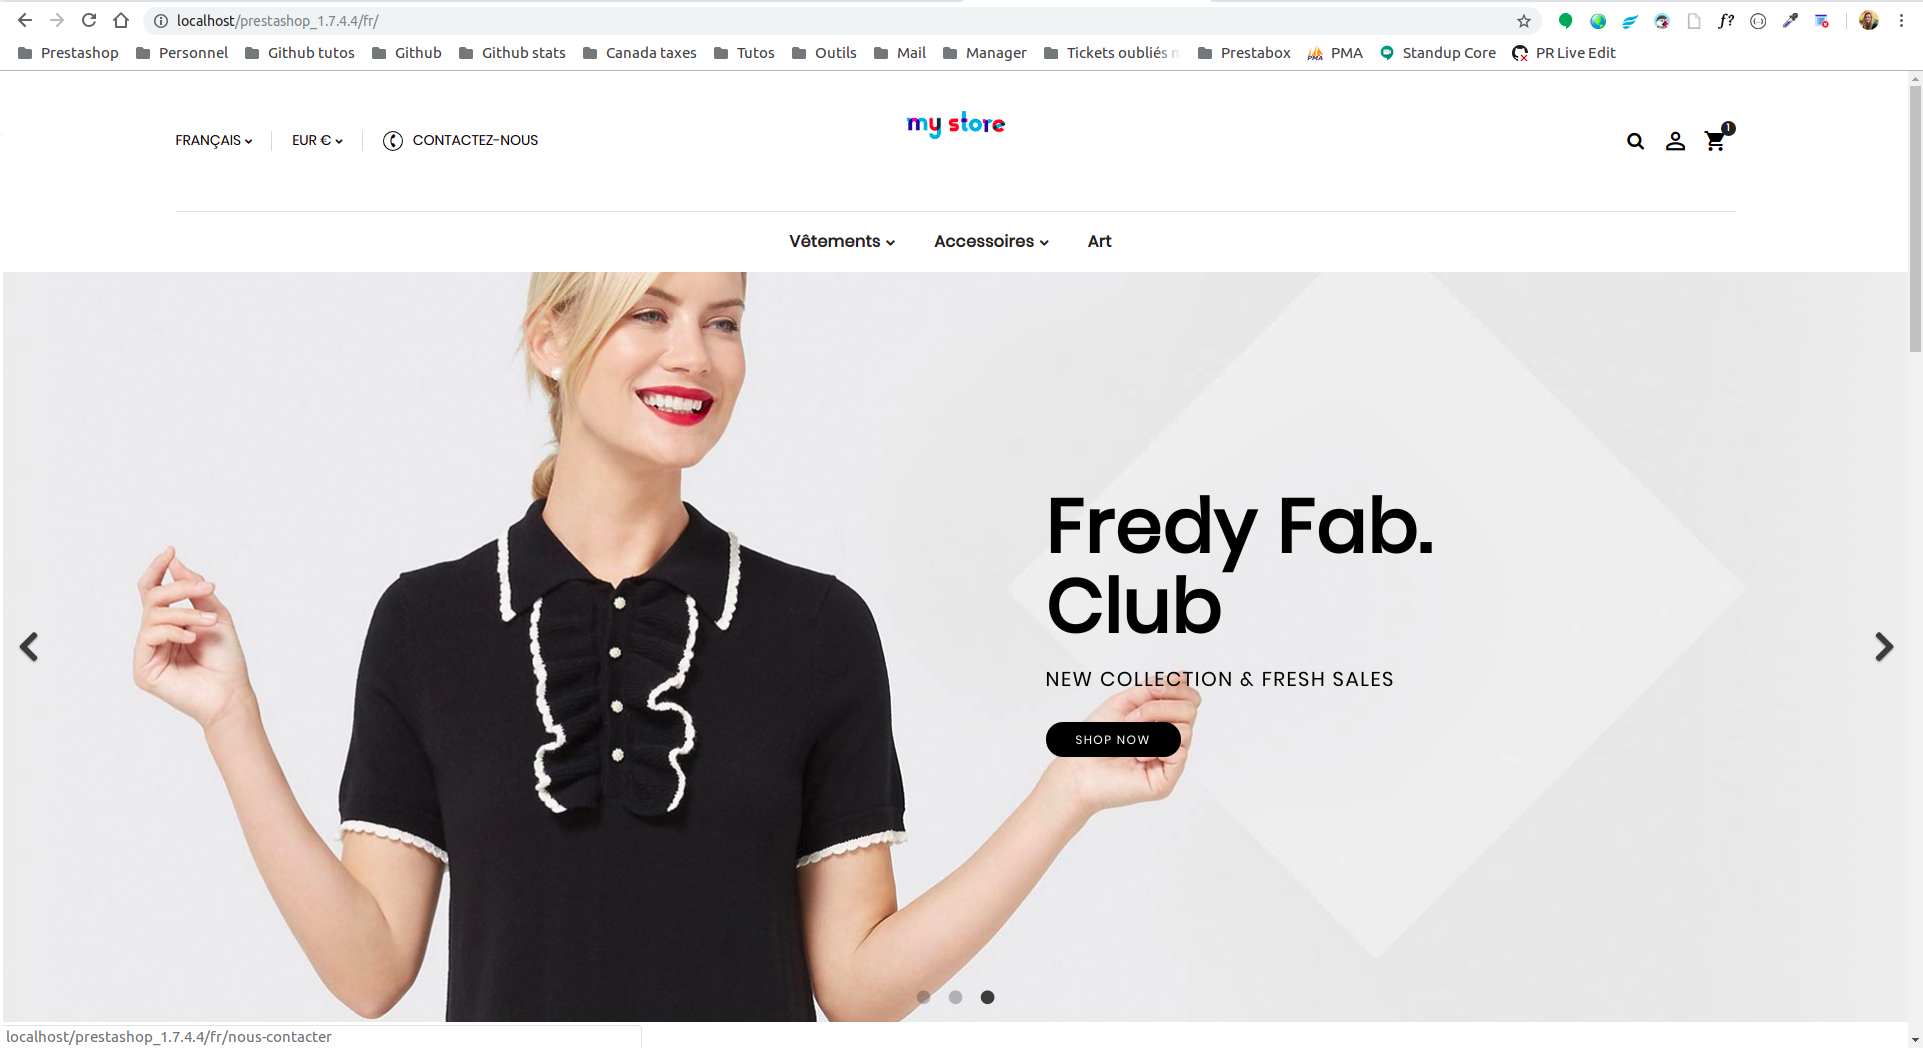1923x1048 pixels.
Task: Open the Accessoires menu
Action: [991, 241]
